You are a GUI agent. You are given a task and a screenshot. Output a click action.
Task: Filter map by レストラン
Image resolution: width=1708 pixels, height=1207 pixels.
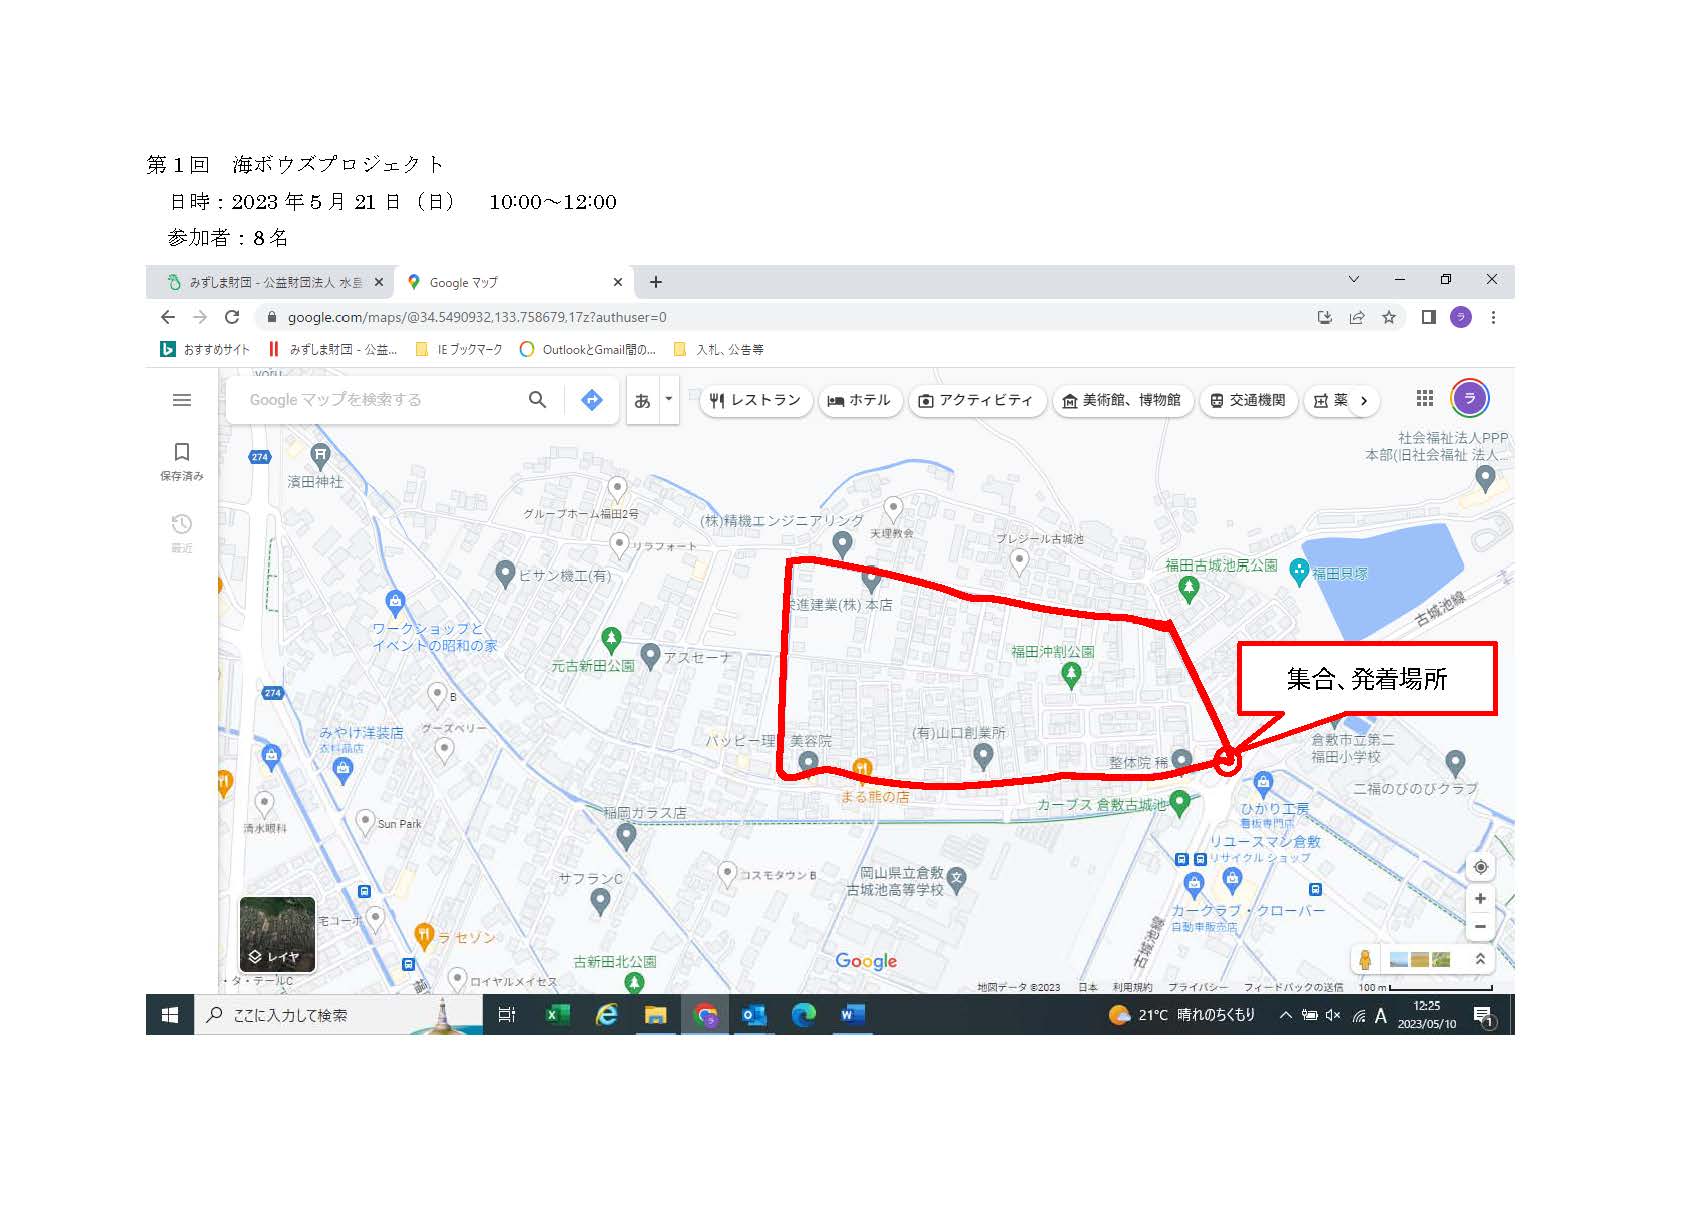click(x=756, y=401)
